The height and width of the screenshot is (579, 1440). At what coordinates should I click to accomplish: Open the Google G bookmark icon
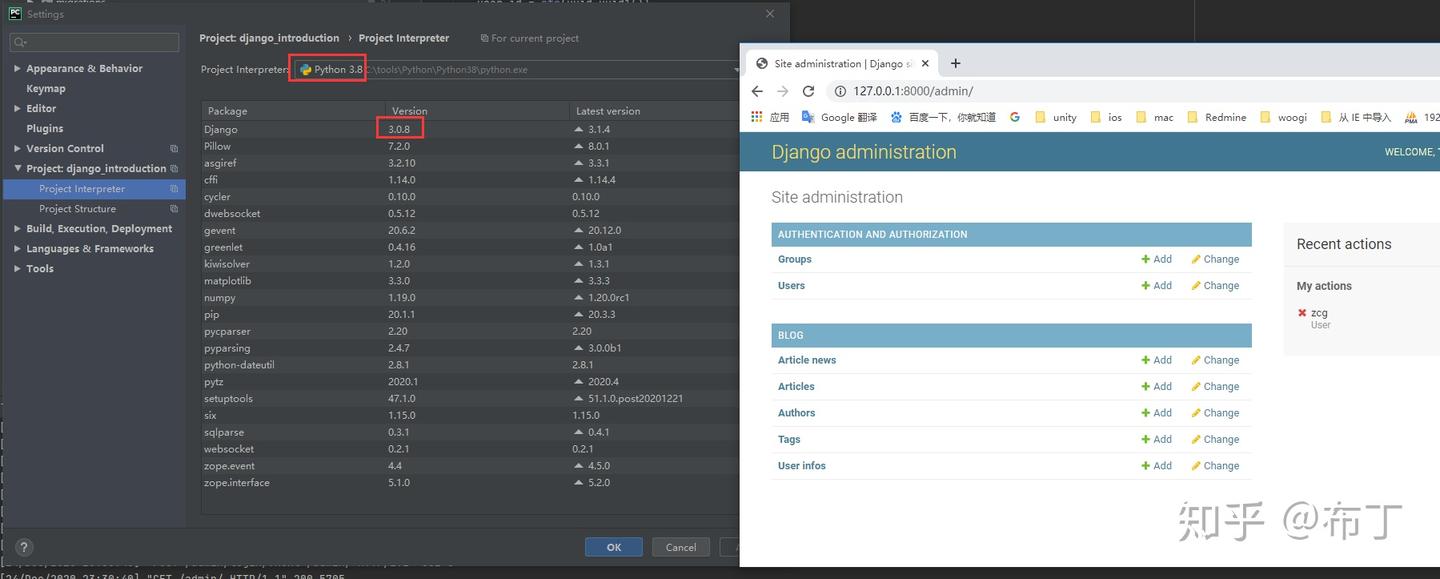pyautogui.click(x=1015, y=117)
